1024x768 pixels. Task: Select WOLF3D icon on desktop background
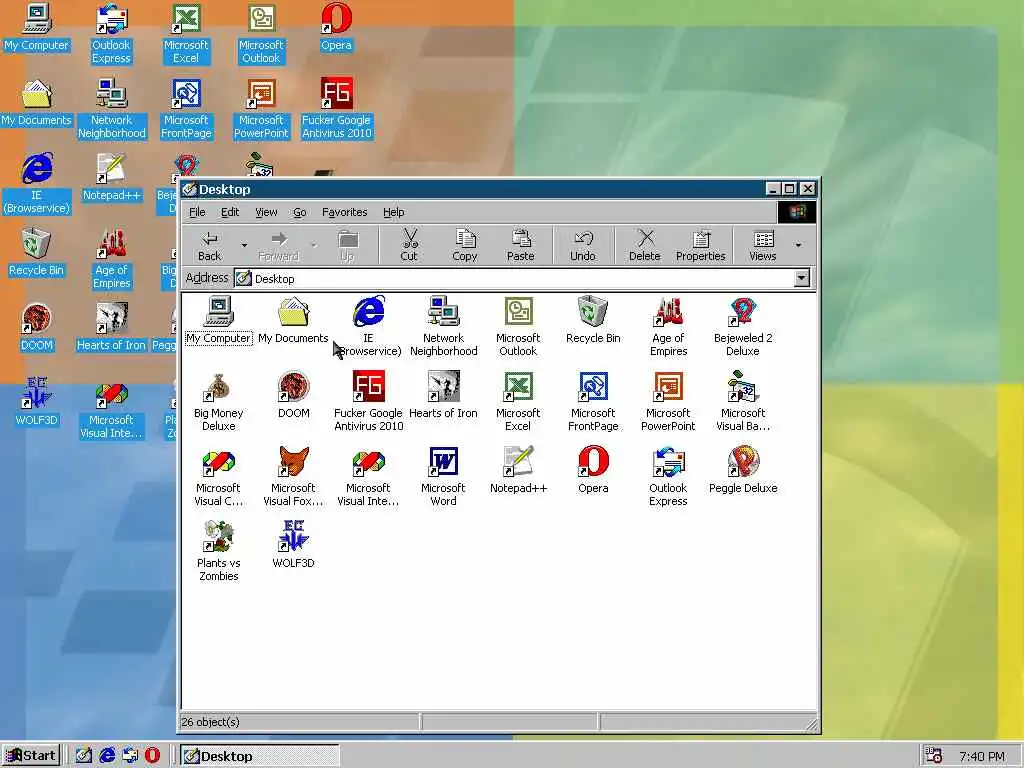click(36, 403)
